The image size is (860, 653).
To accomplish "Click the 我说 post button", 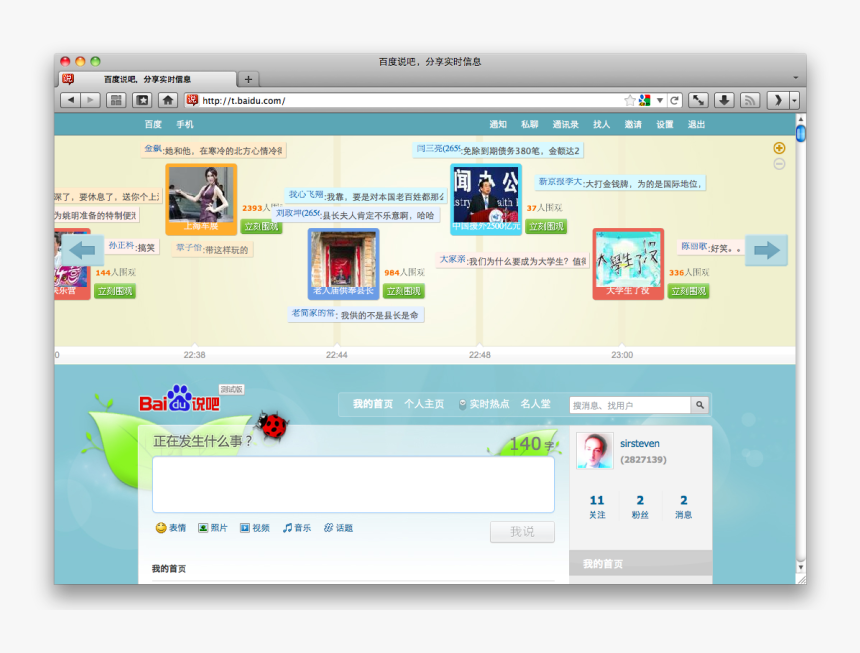I will (523, 531).
